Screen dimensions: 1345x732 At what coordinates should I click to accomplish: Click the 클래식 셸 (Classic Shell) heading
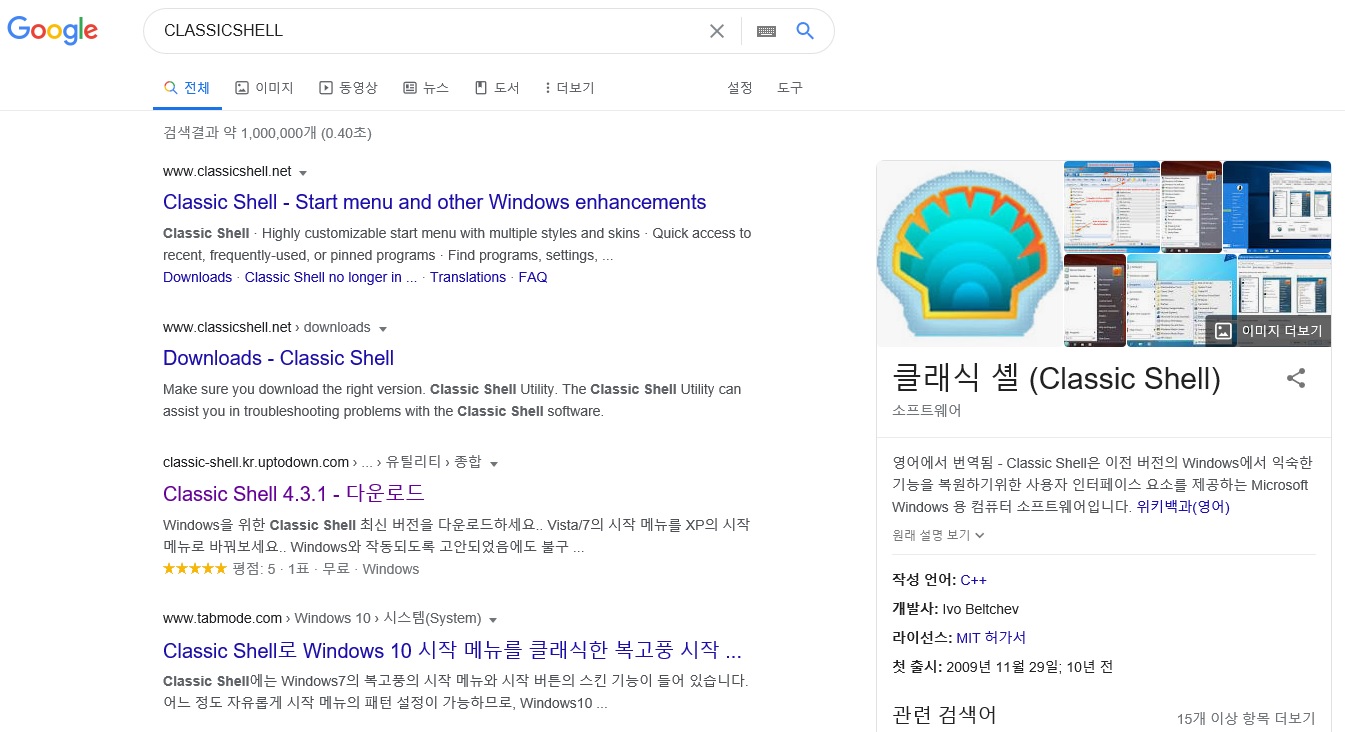point(1056,379)
